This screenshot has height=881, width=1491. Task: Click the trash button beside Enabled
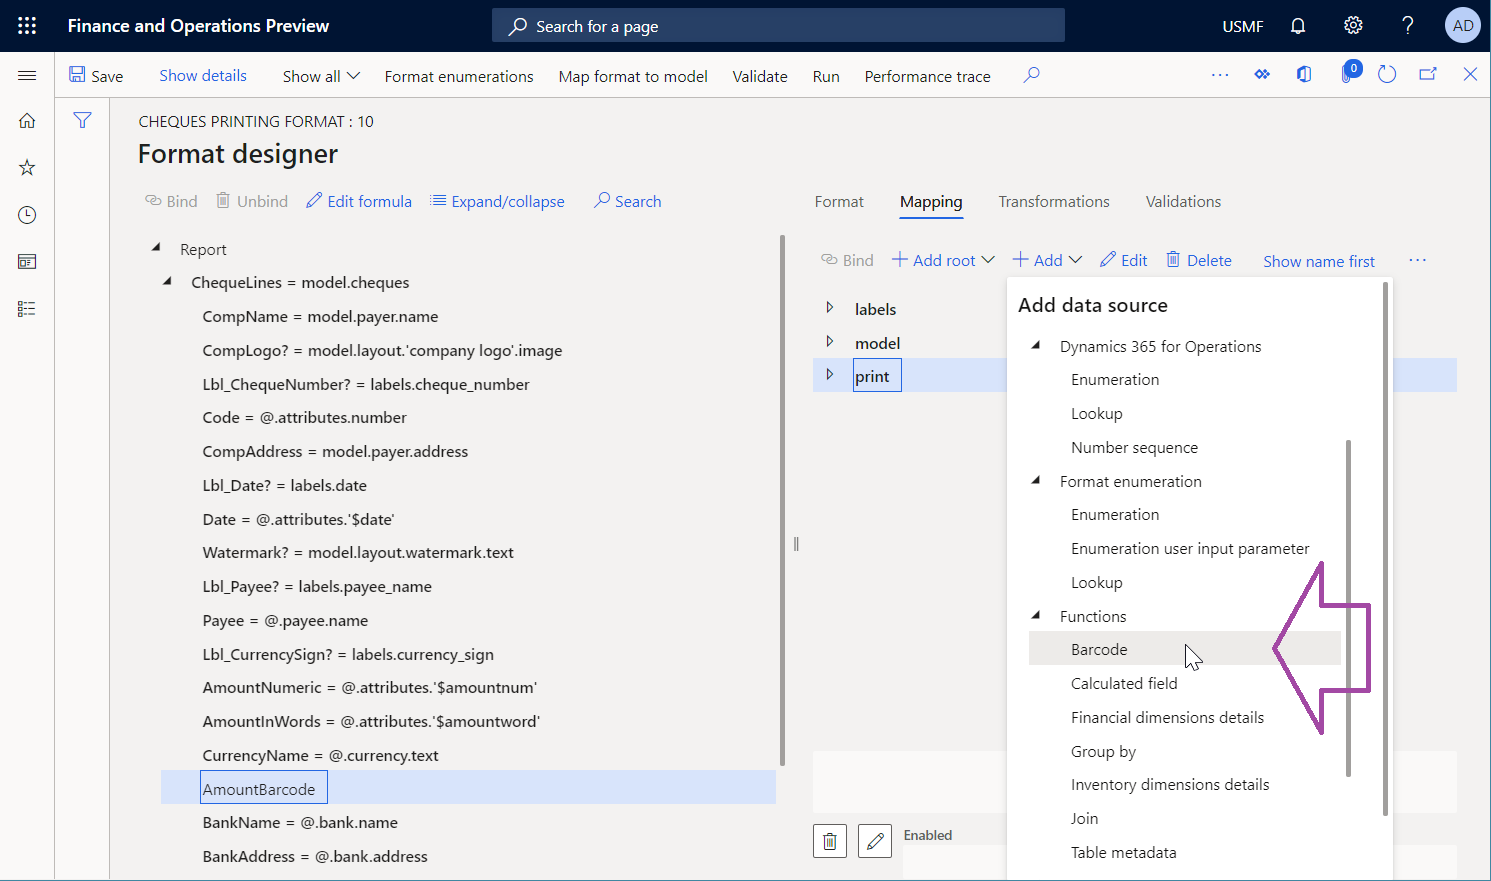830,841
